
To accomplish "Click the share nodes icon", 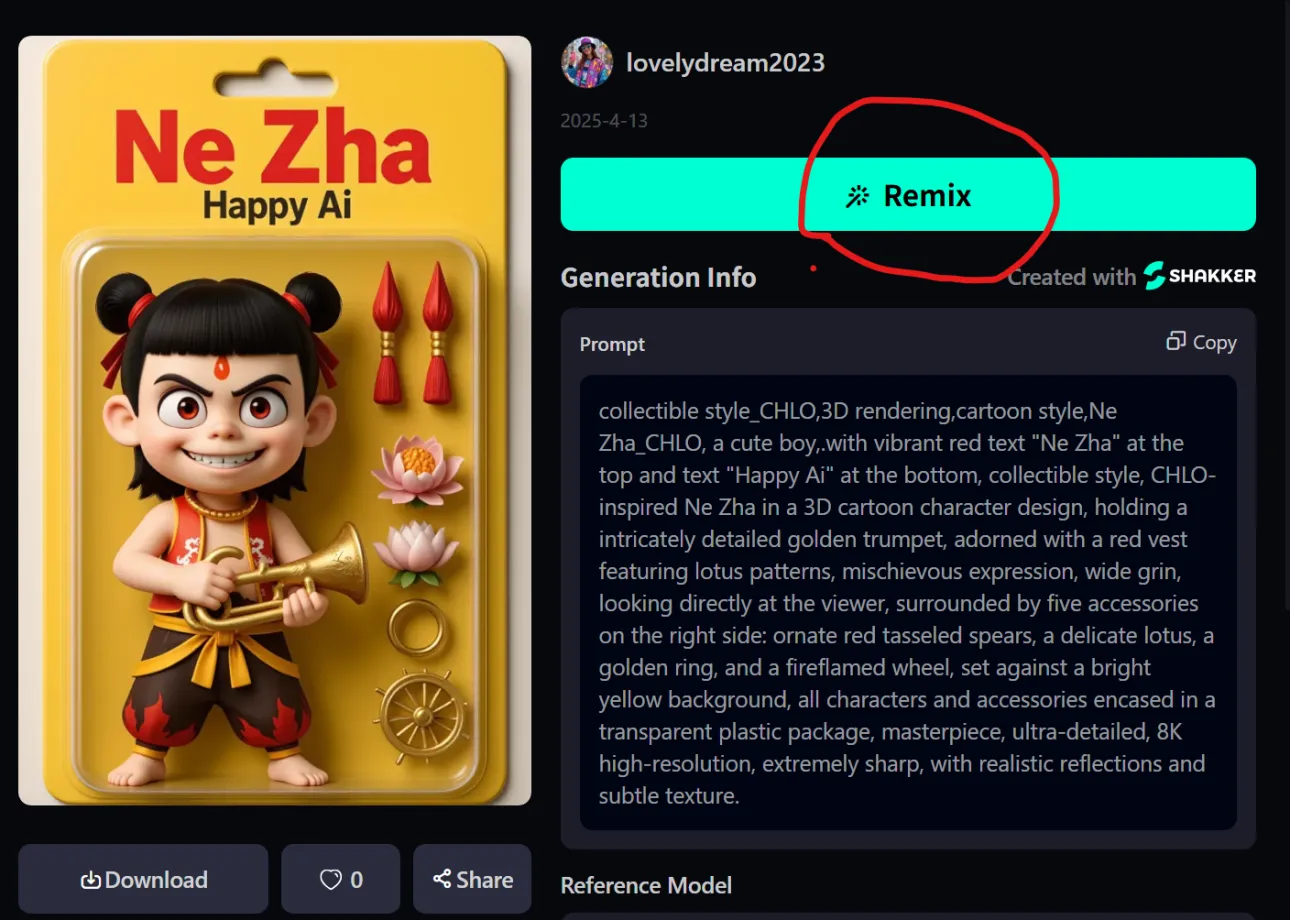I will click(441, 879).
